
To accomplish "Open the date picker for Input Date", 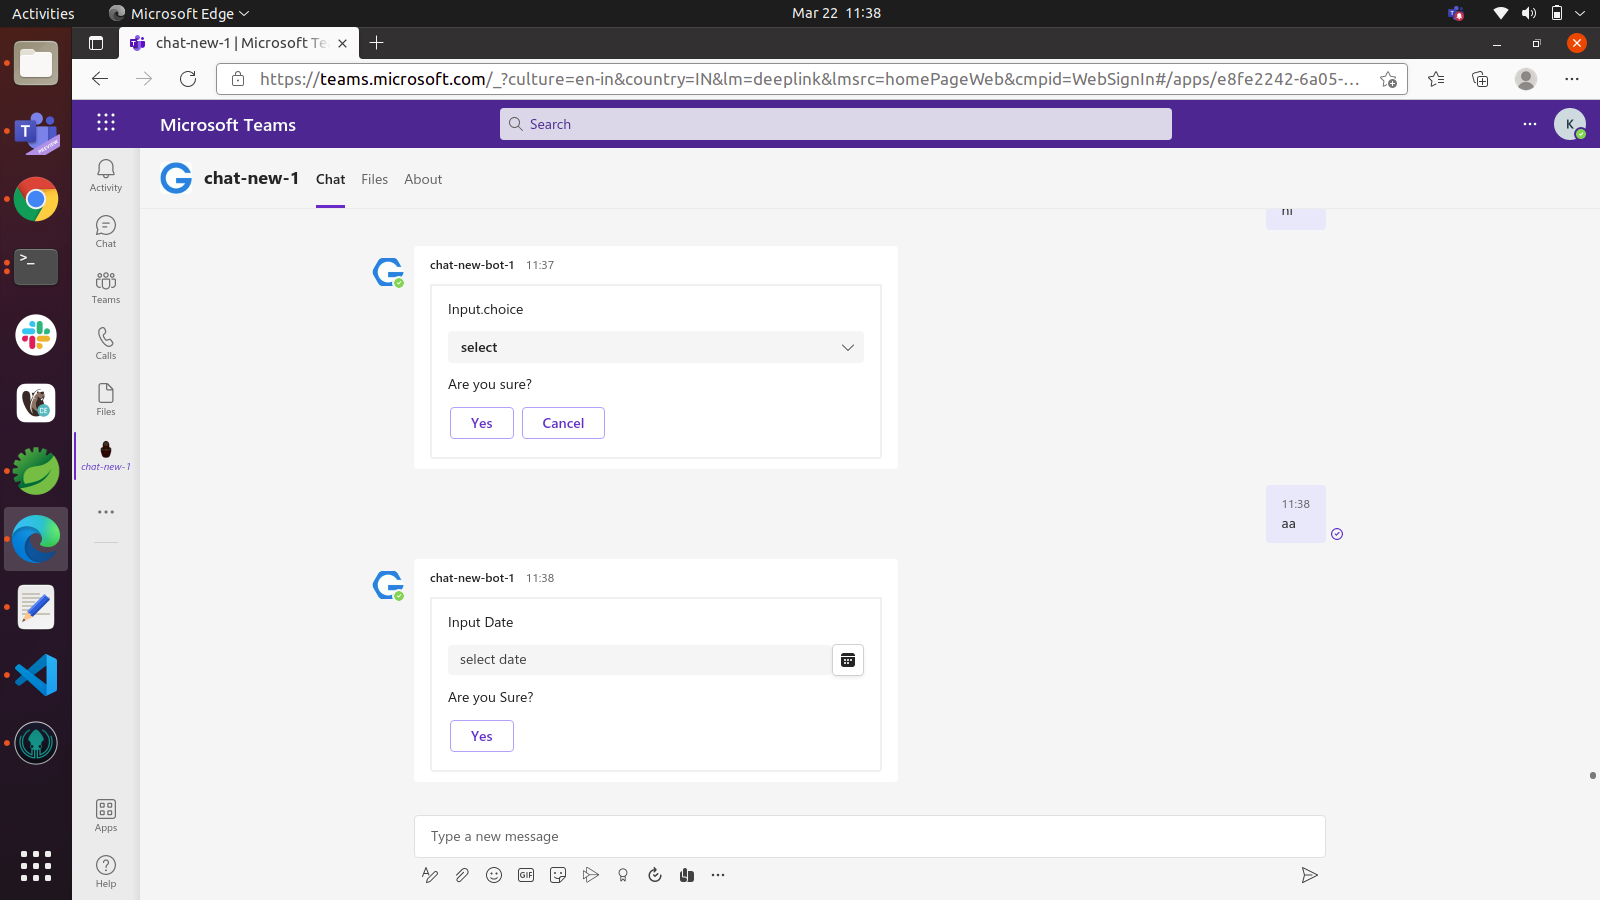I will click(848, 660).
